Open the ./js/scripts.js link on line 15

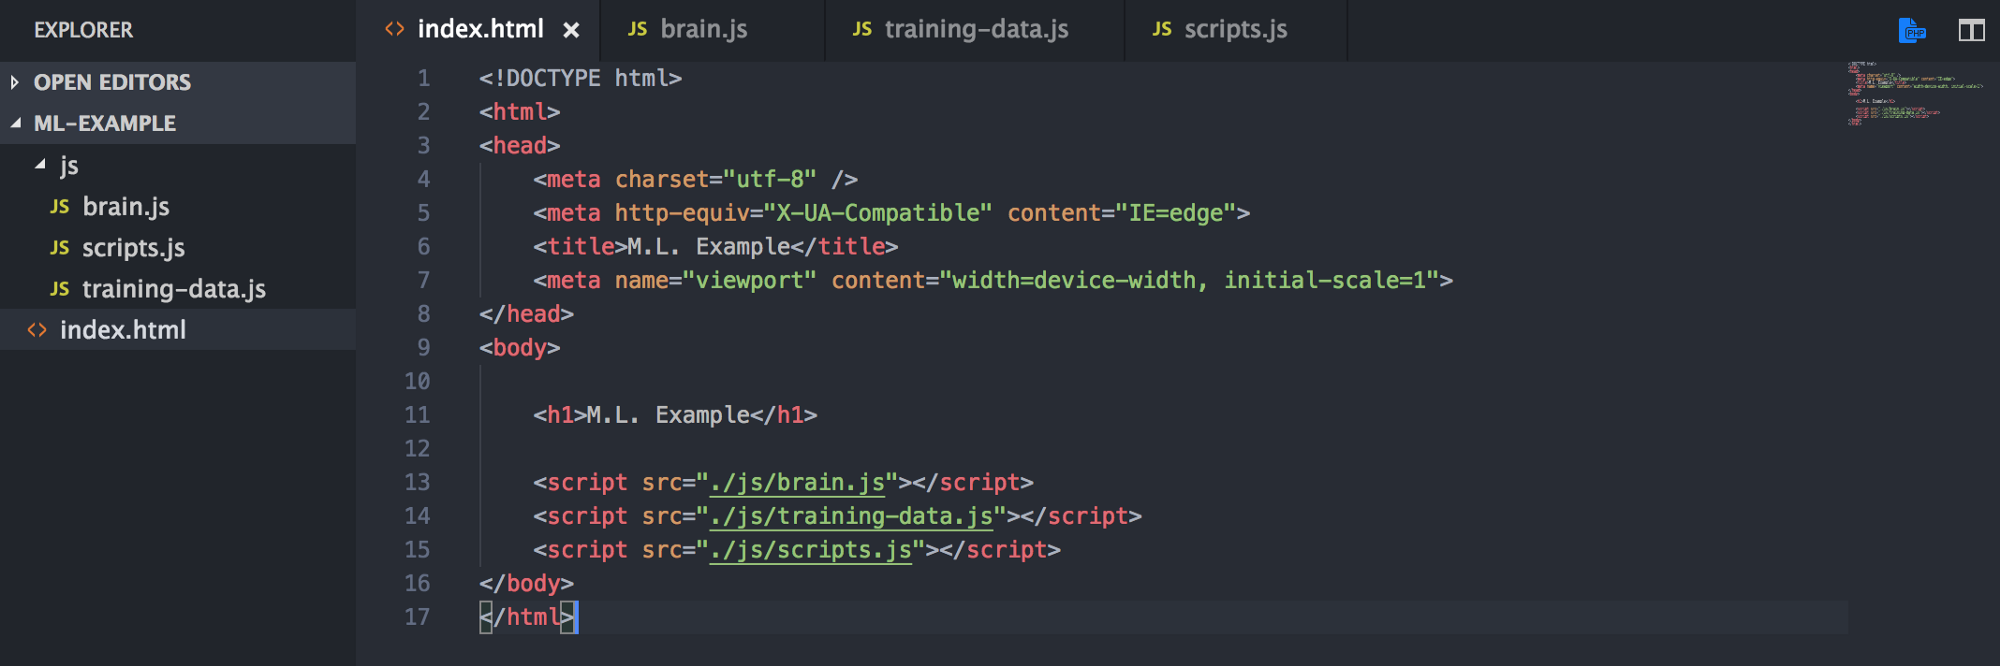[811, 550]
